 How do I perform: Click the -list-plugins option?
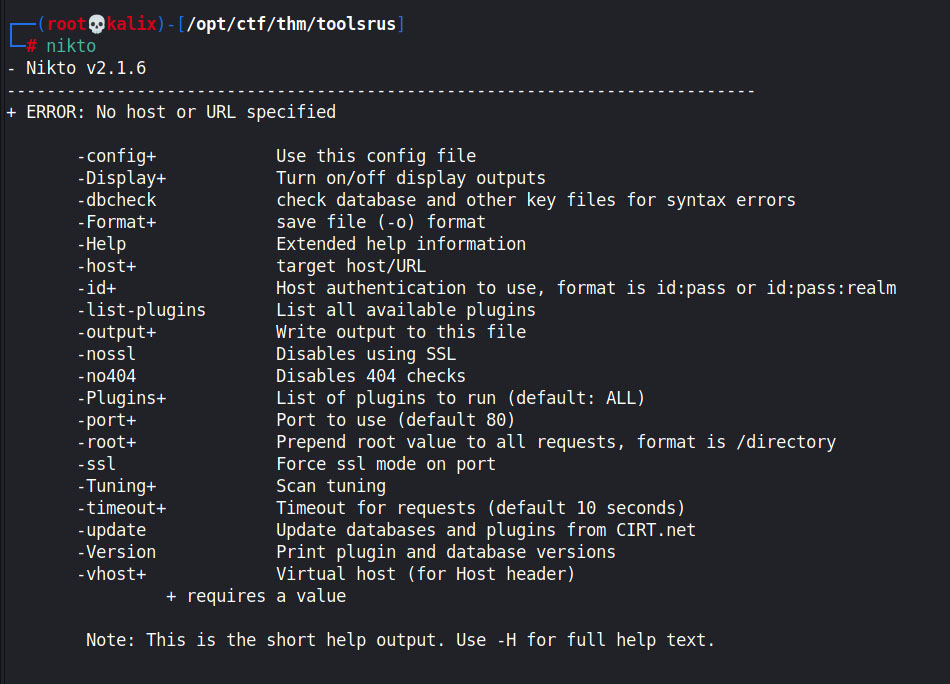[x=142, y=310]
